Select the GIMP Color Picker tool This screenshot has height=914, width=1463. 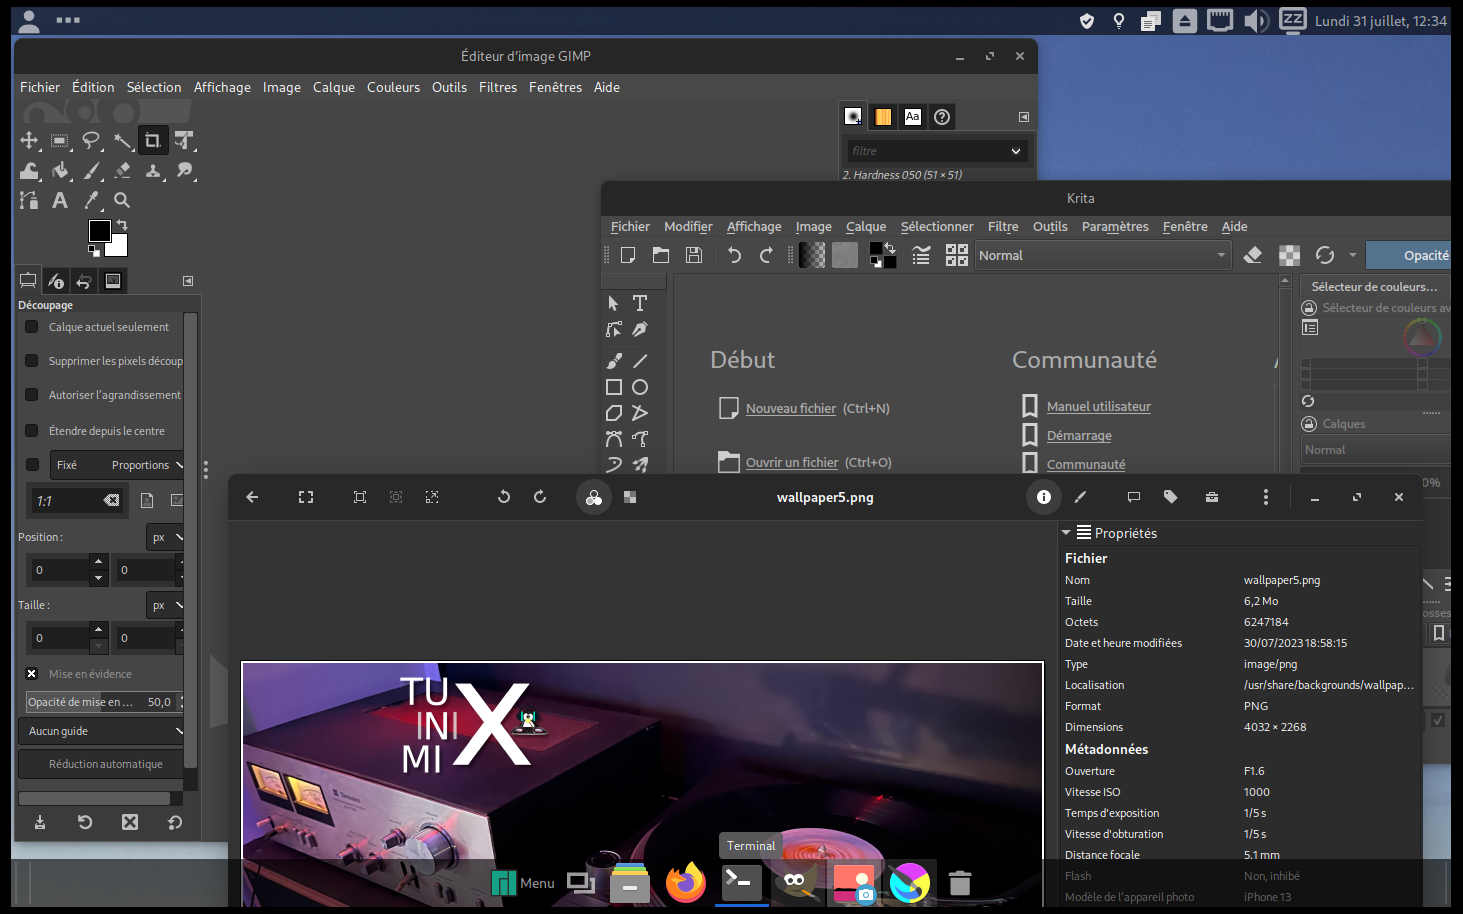pos(91,200)
